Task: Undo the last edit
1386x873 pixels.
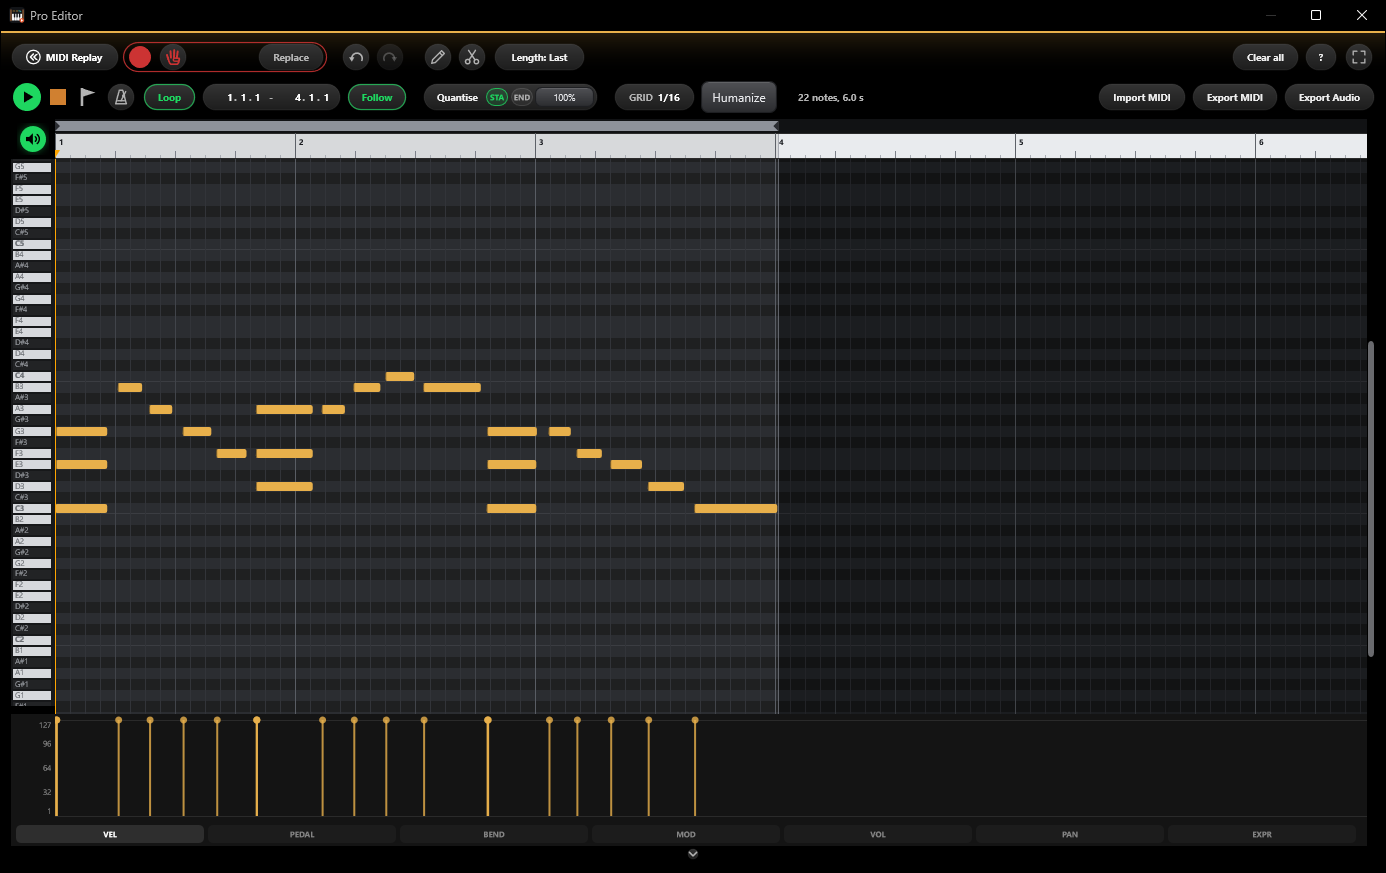Action: click(356, 57)
